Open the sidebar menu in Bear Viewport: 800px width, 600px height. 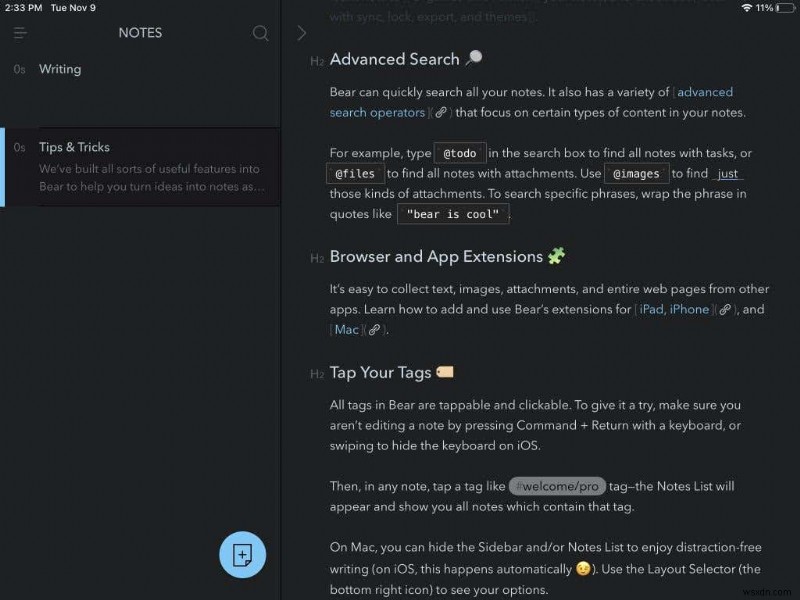[x=20, y=32]
